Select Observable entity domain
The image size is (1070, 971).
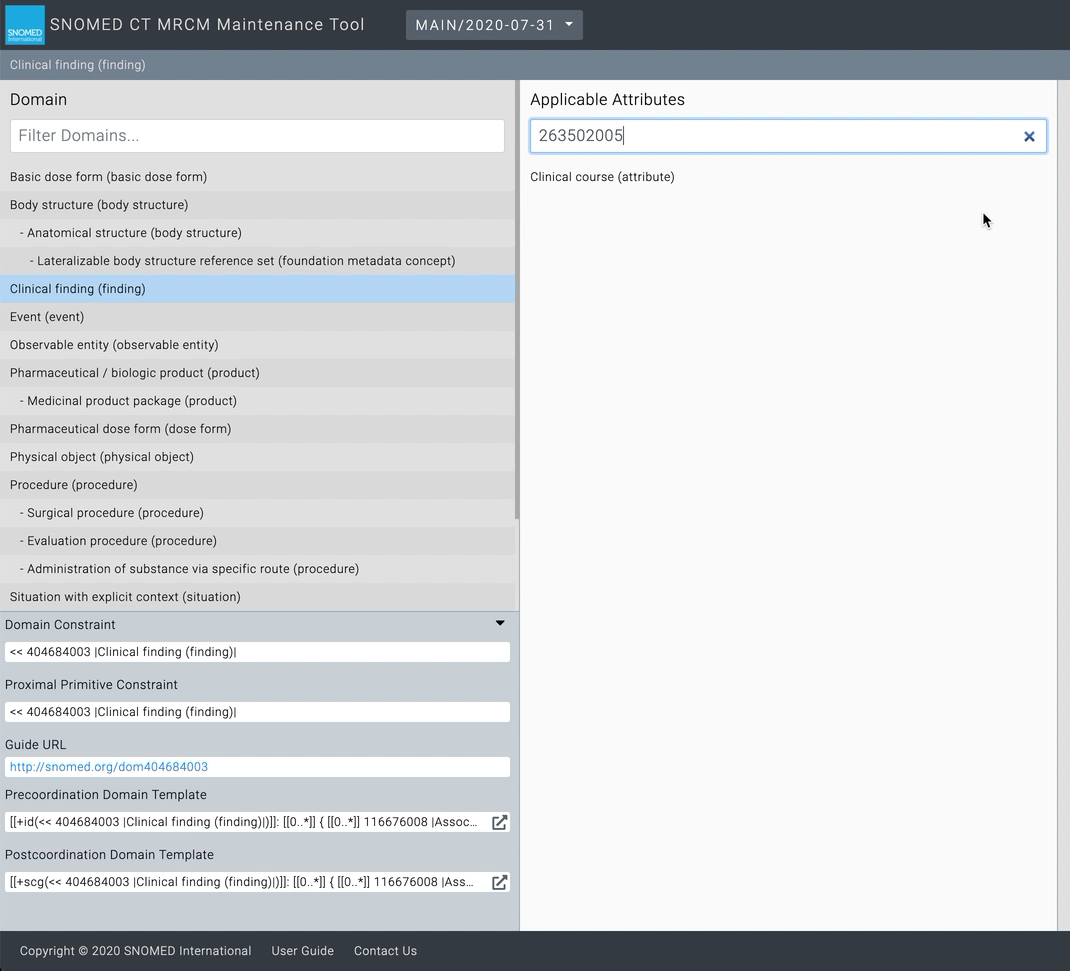(257, 345)
